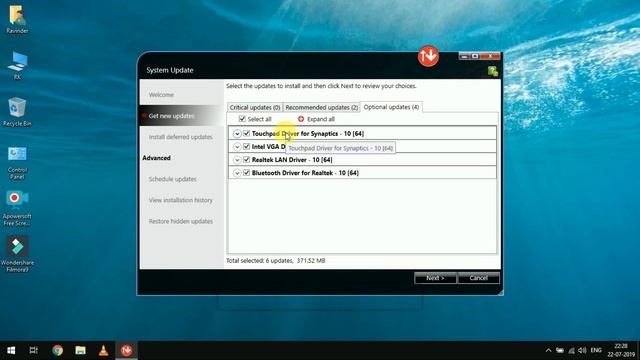Screen dimensions: 640x360
Task: Uncheck Bluetooth Driver for Realtek
Action: [247, 173]
